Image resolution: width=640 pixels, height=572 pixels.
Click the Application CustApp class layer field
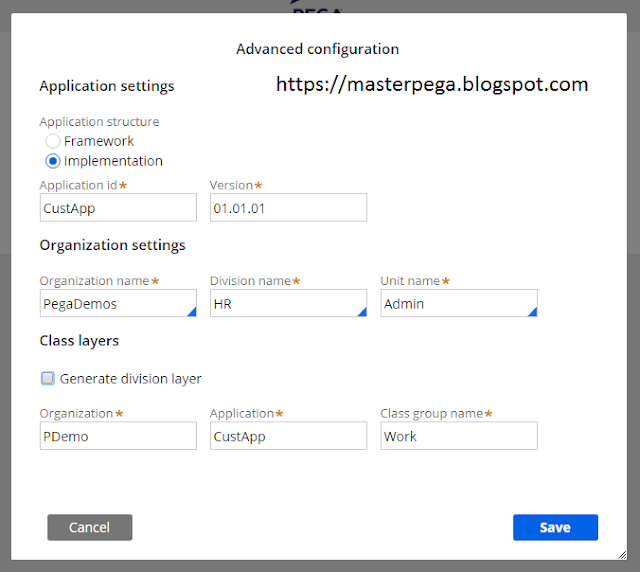(289, 436)
